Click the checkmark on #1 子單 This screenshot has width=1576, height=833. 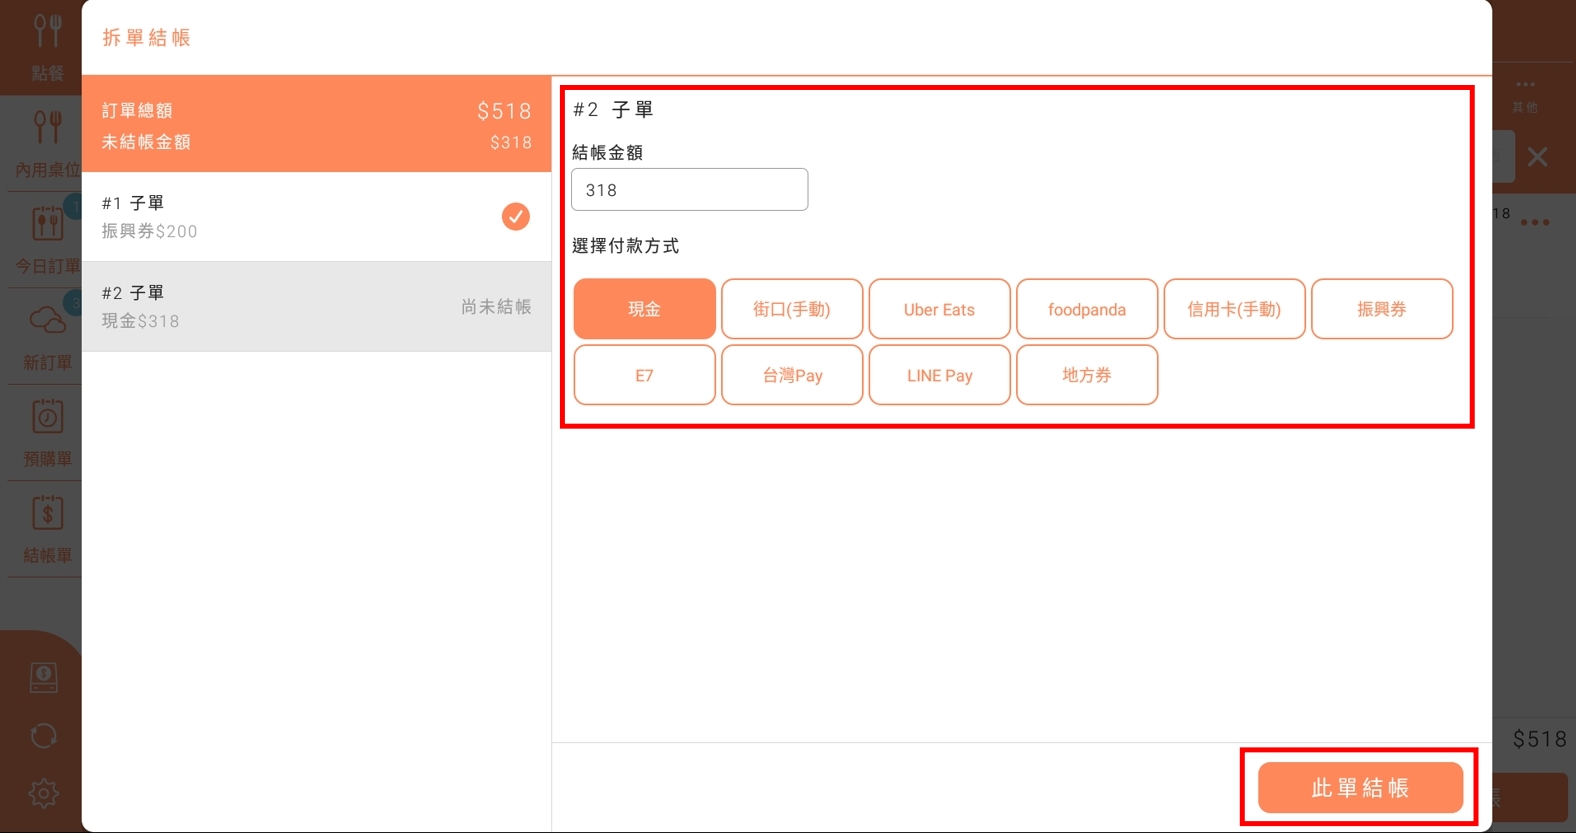click(515, 217)
